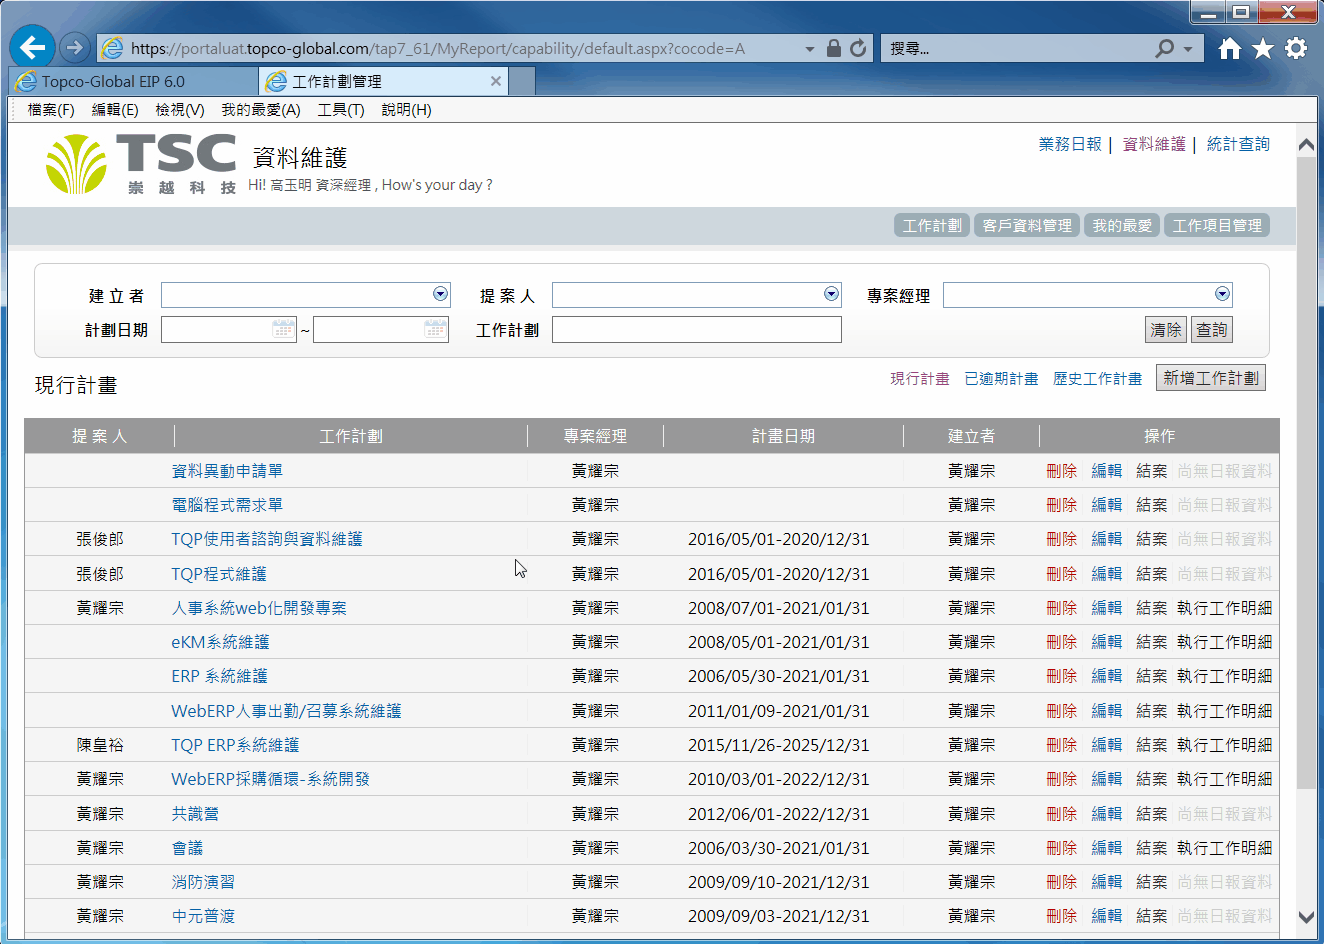Click the search magnifier icon
This screenshot has width=1324, height=944.
1164,48
